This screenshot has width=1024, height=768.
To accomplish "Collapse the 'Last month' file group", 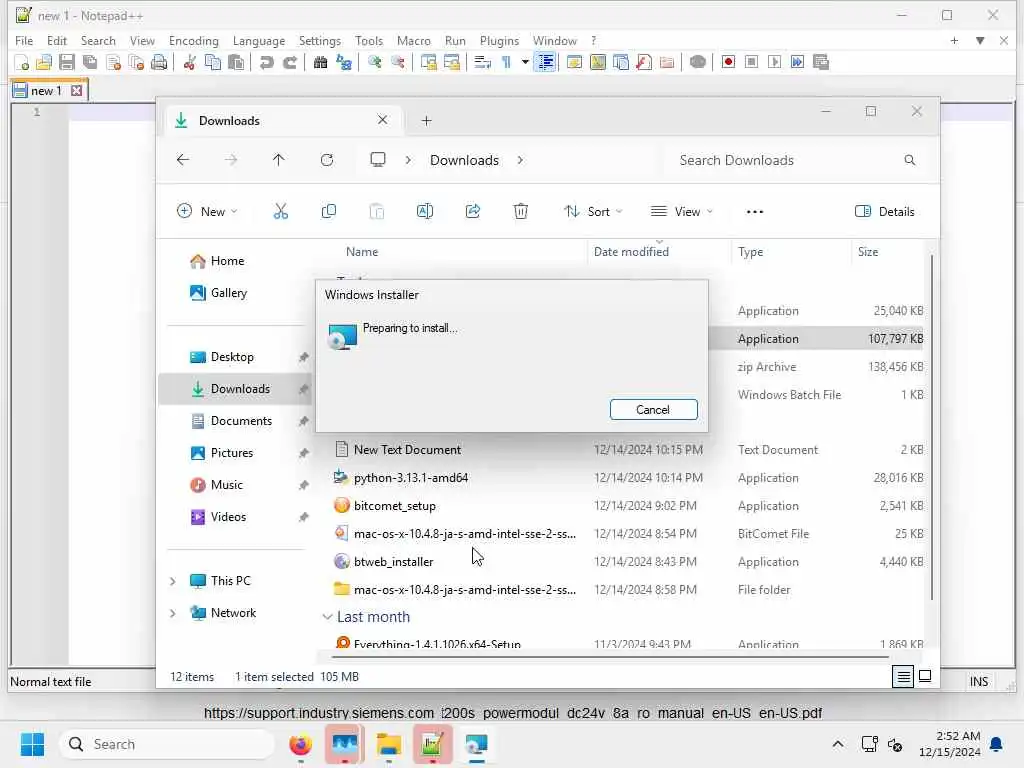I will click(327, 616).
